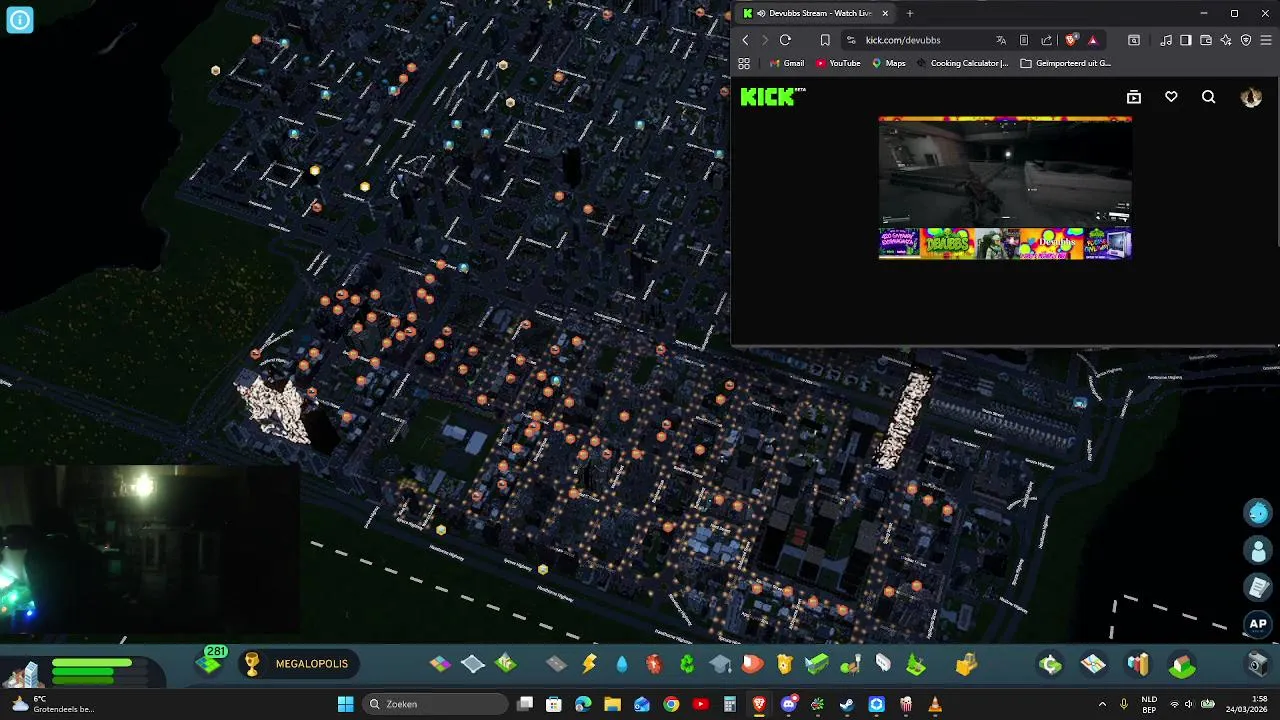Open the NLD keyboard language switcher
The width and height of the screenshot is (1280, 720).
(1149, 704)
